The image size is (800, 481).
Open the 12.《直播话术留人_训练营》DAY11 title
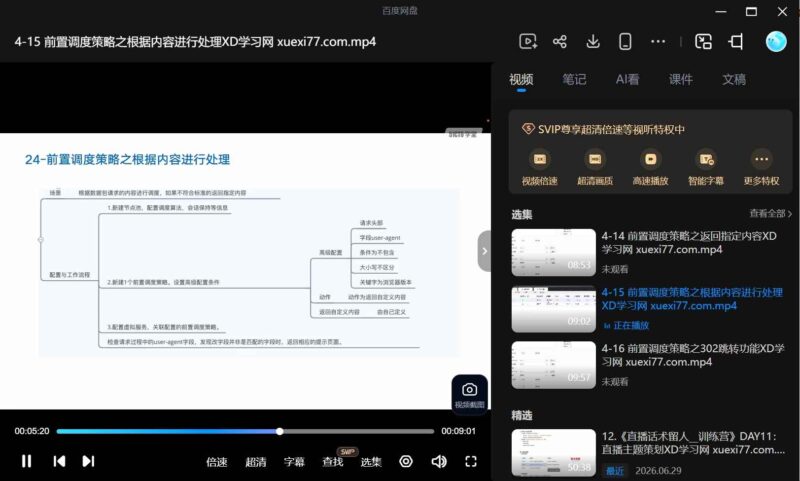click(x=693, y=443)
